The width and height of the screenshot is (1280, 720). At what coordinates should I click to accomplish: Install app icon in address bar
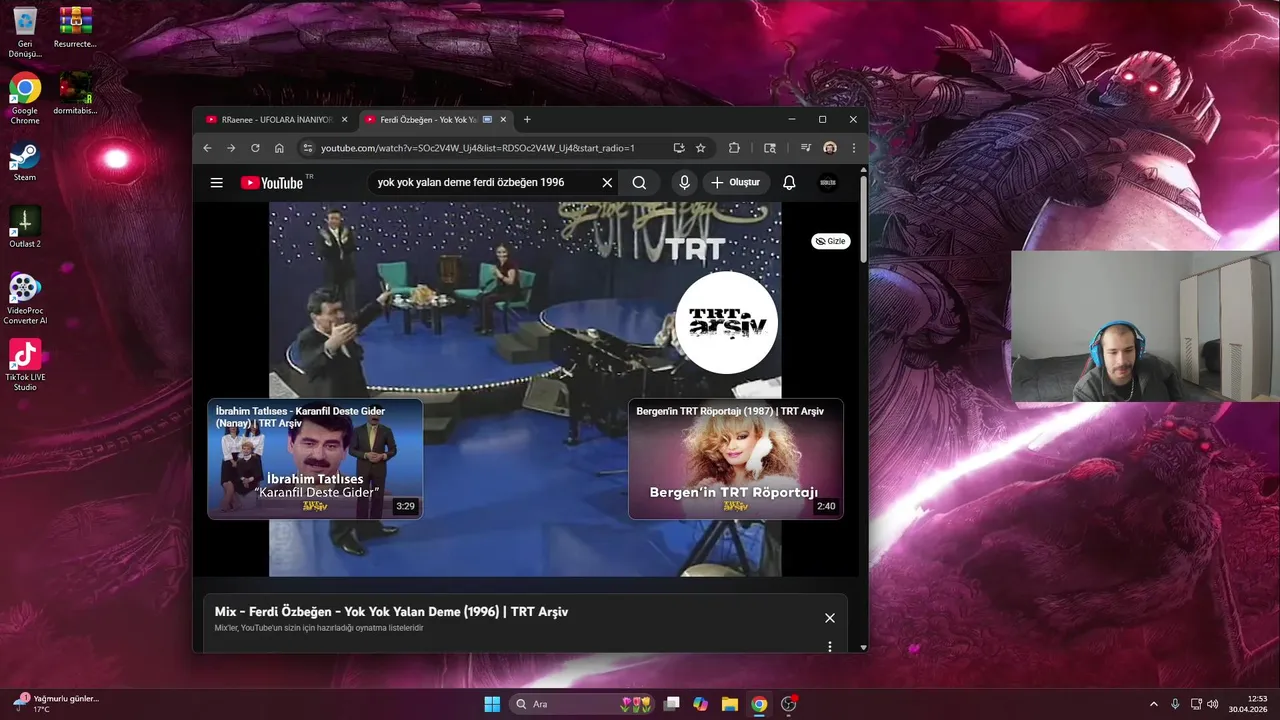point(679,148)
